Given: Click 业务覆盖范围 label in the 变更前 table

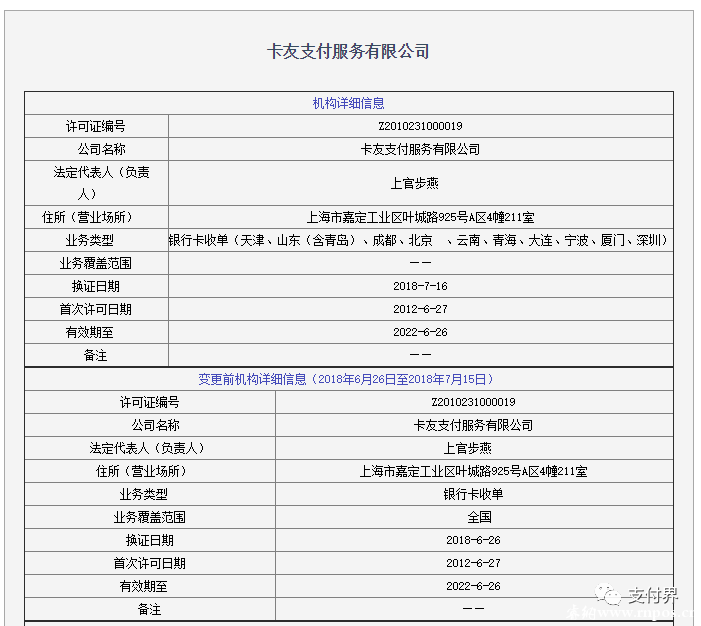Looking at the screenshot, I should (x=149, y=517).
